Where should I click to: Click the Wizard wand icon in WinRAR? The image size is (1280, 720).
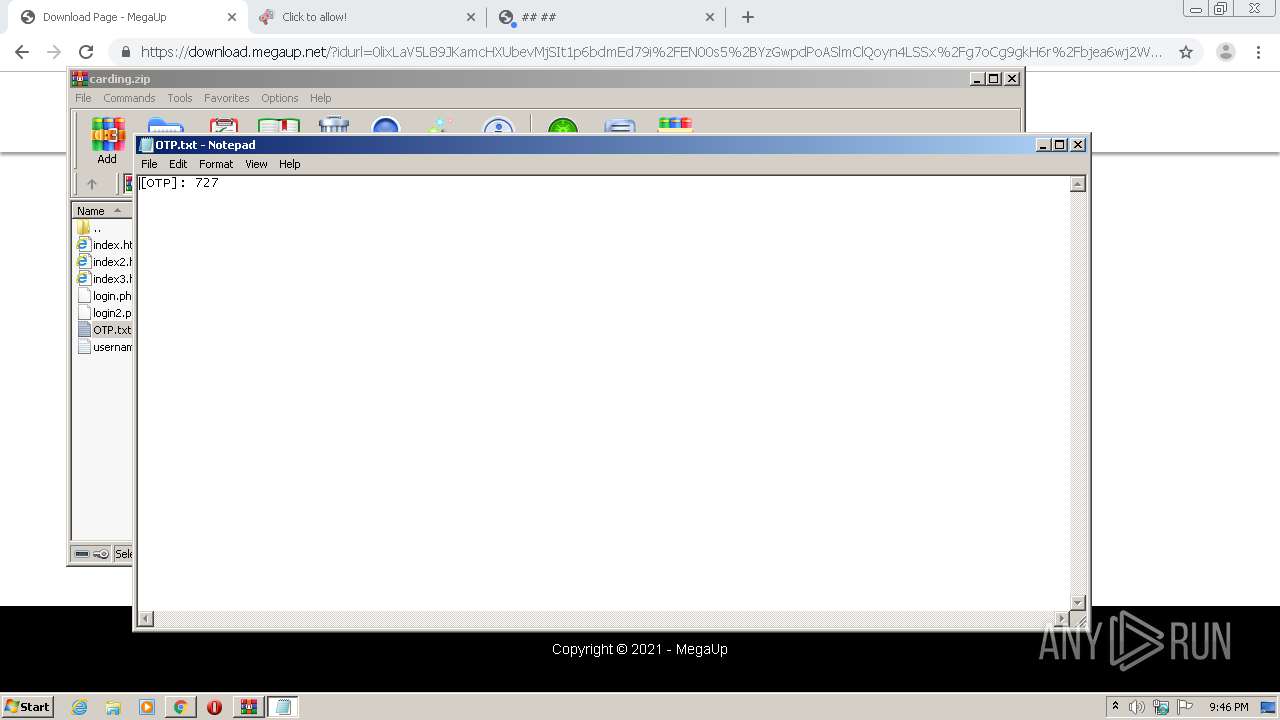click(x=441, y=126)
